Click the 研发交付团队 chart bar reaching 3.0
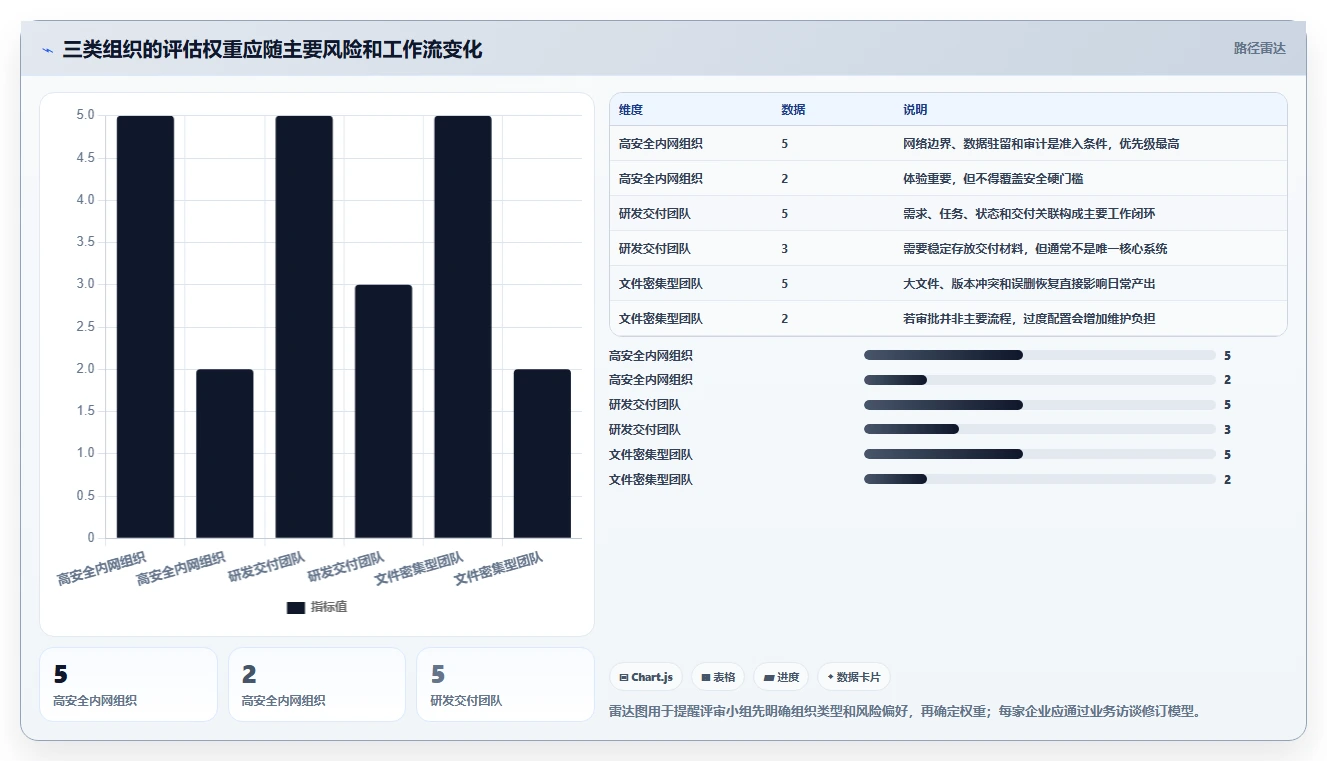The height and width of the screenshot is (761, 1327). coord(383,411)
